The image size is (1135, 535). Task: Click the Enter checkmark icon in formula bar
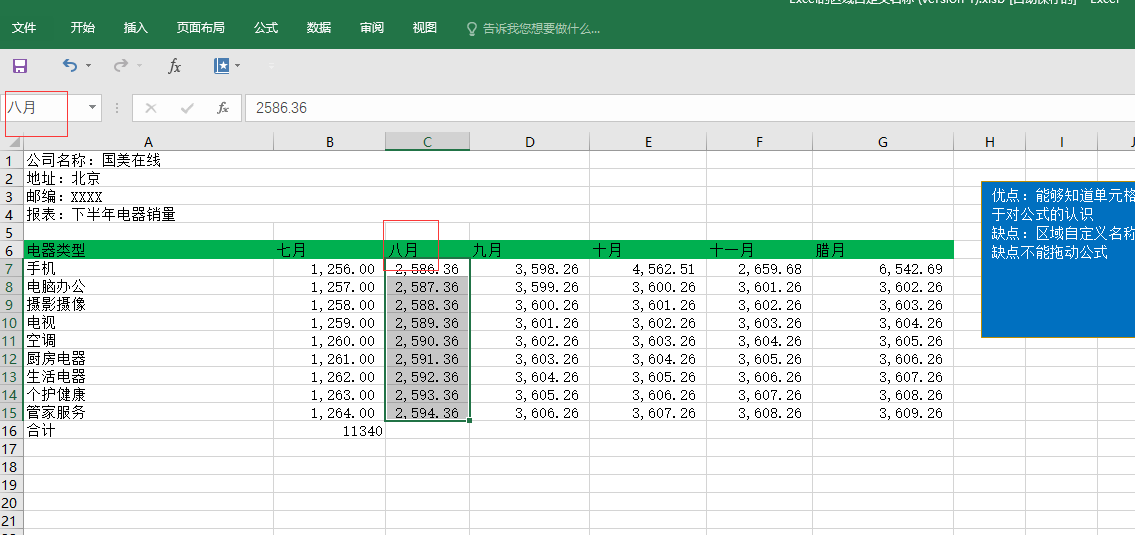pyautogui.click(x=187, y=108)
